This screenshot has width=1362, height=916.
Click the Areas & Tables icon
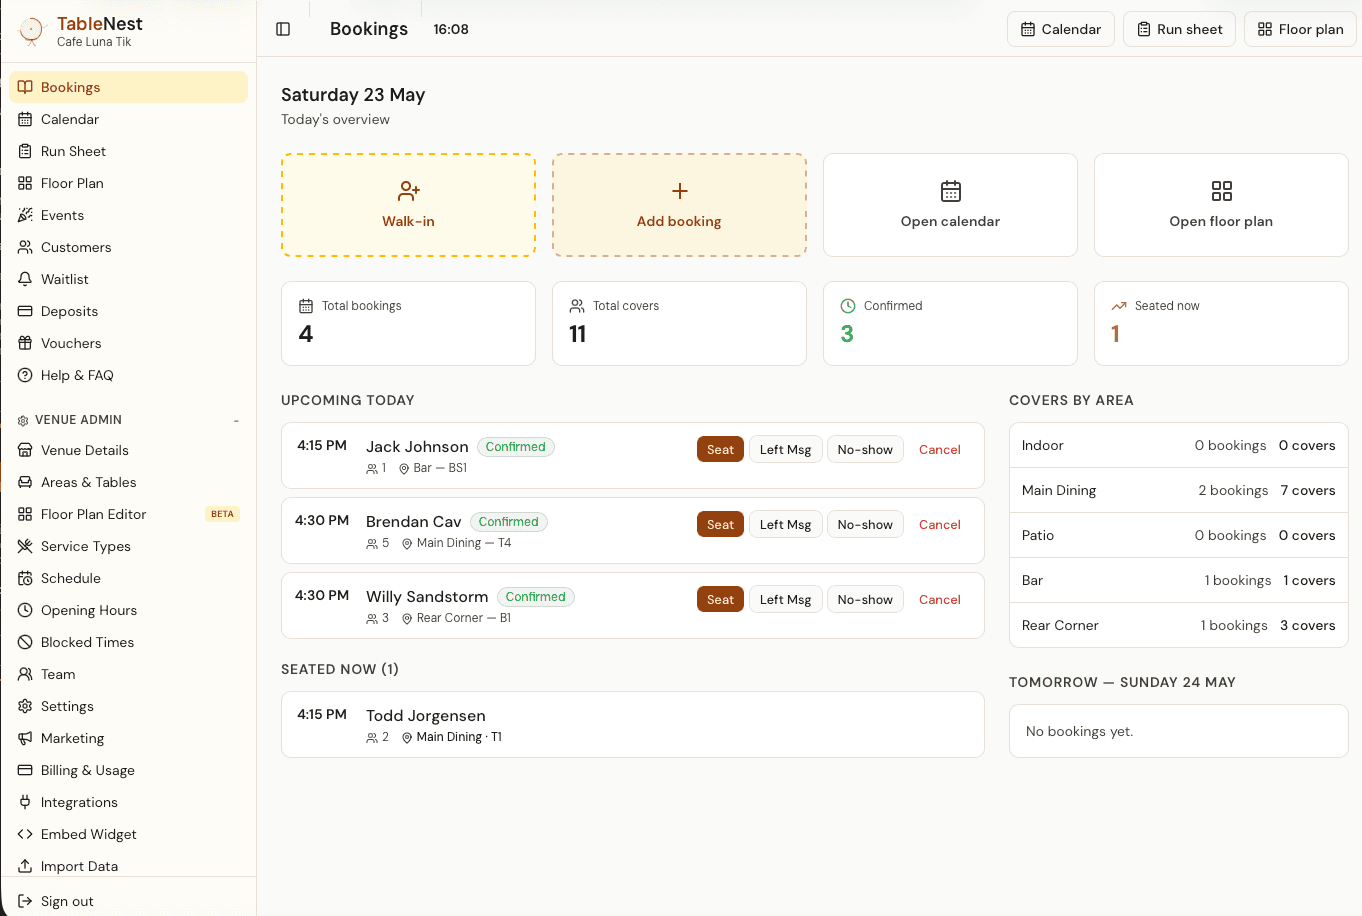25,482
